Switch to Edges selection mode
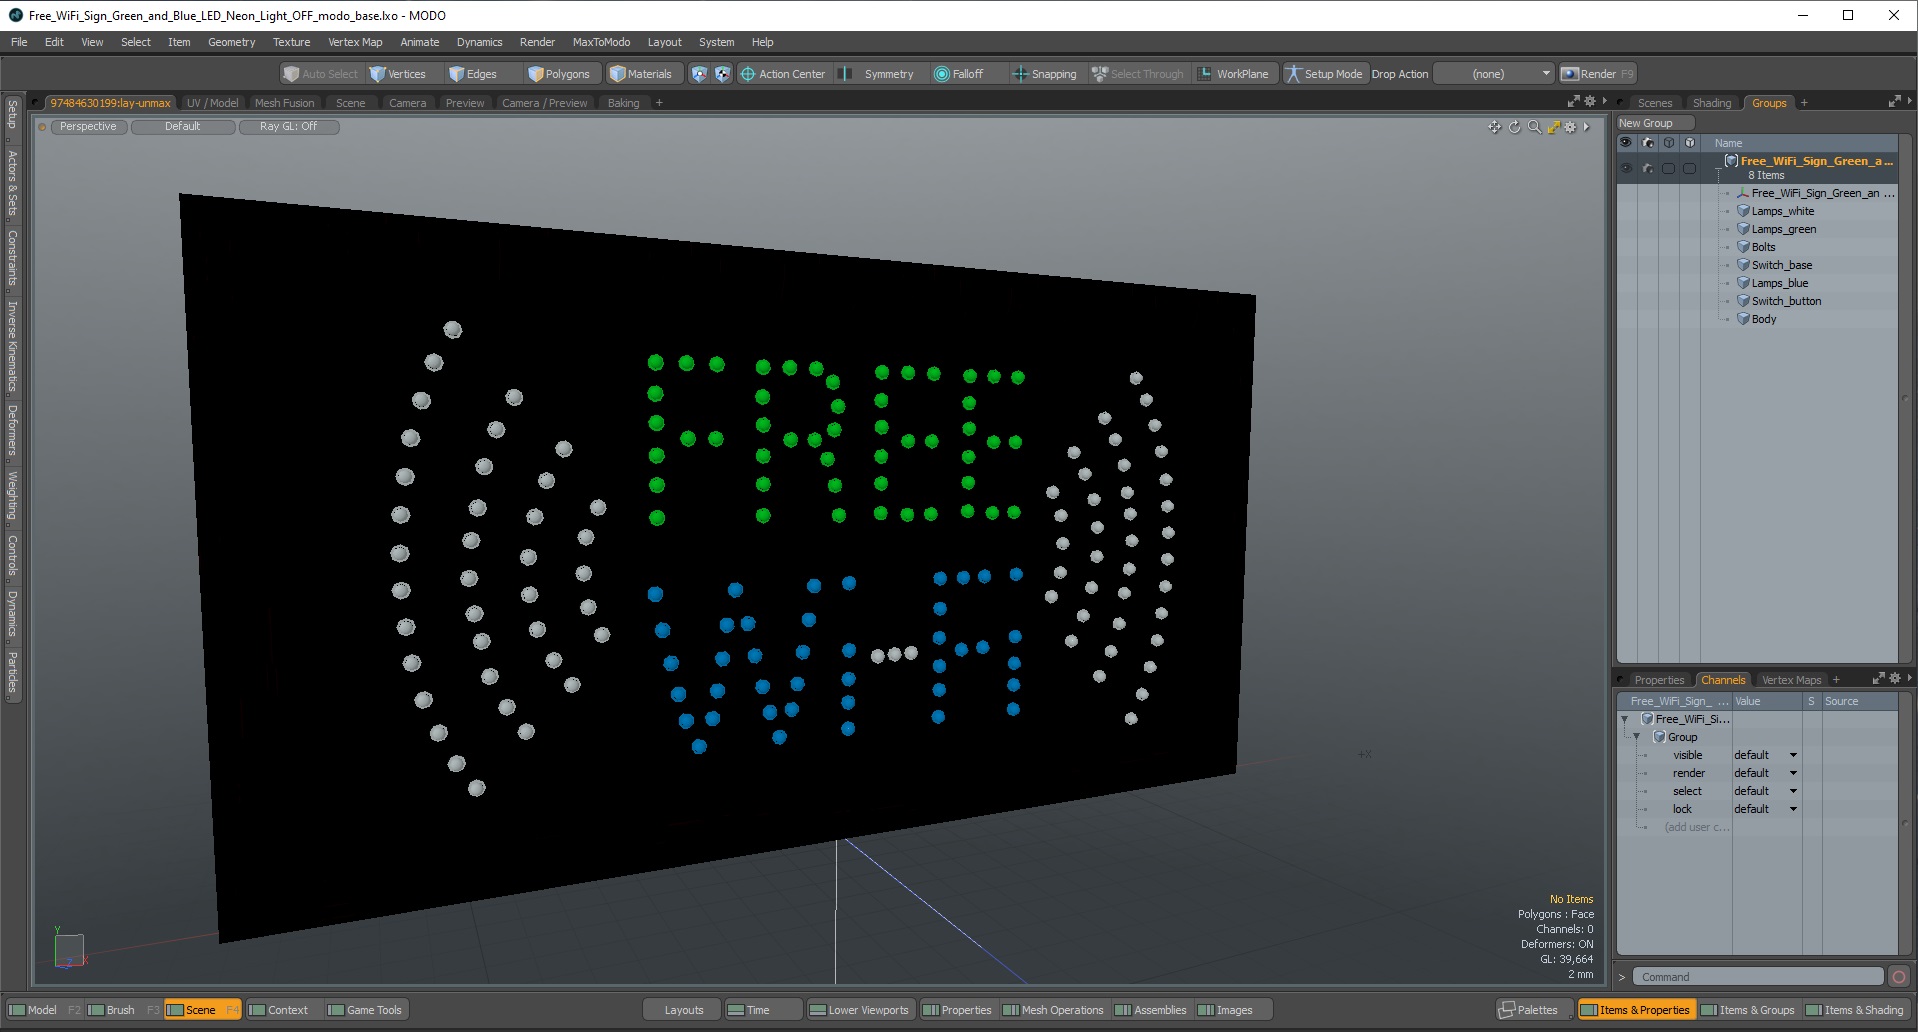1918x1032 pixels. tap(473, 74)
